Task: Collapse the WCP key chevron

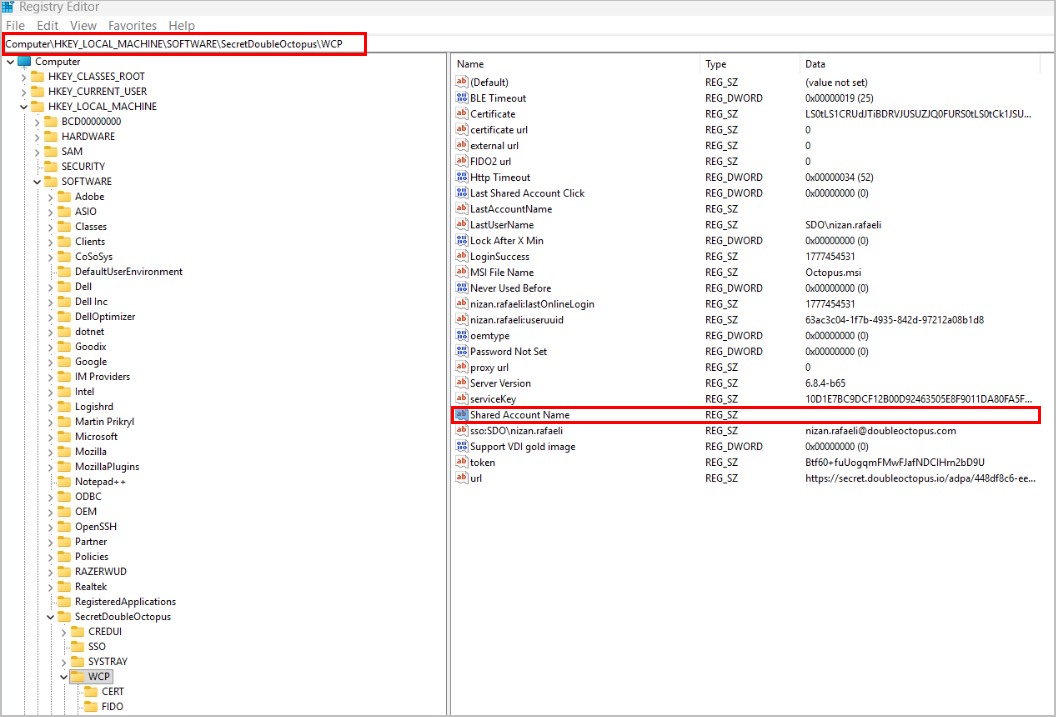Action: pos(65,677)
